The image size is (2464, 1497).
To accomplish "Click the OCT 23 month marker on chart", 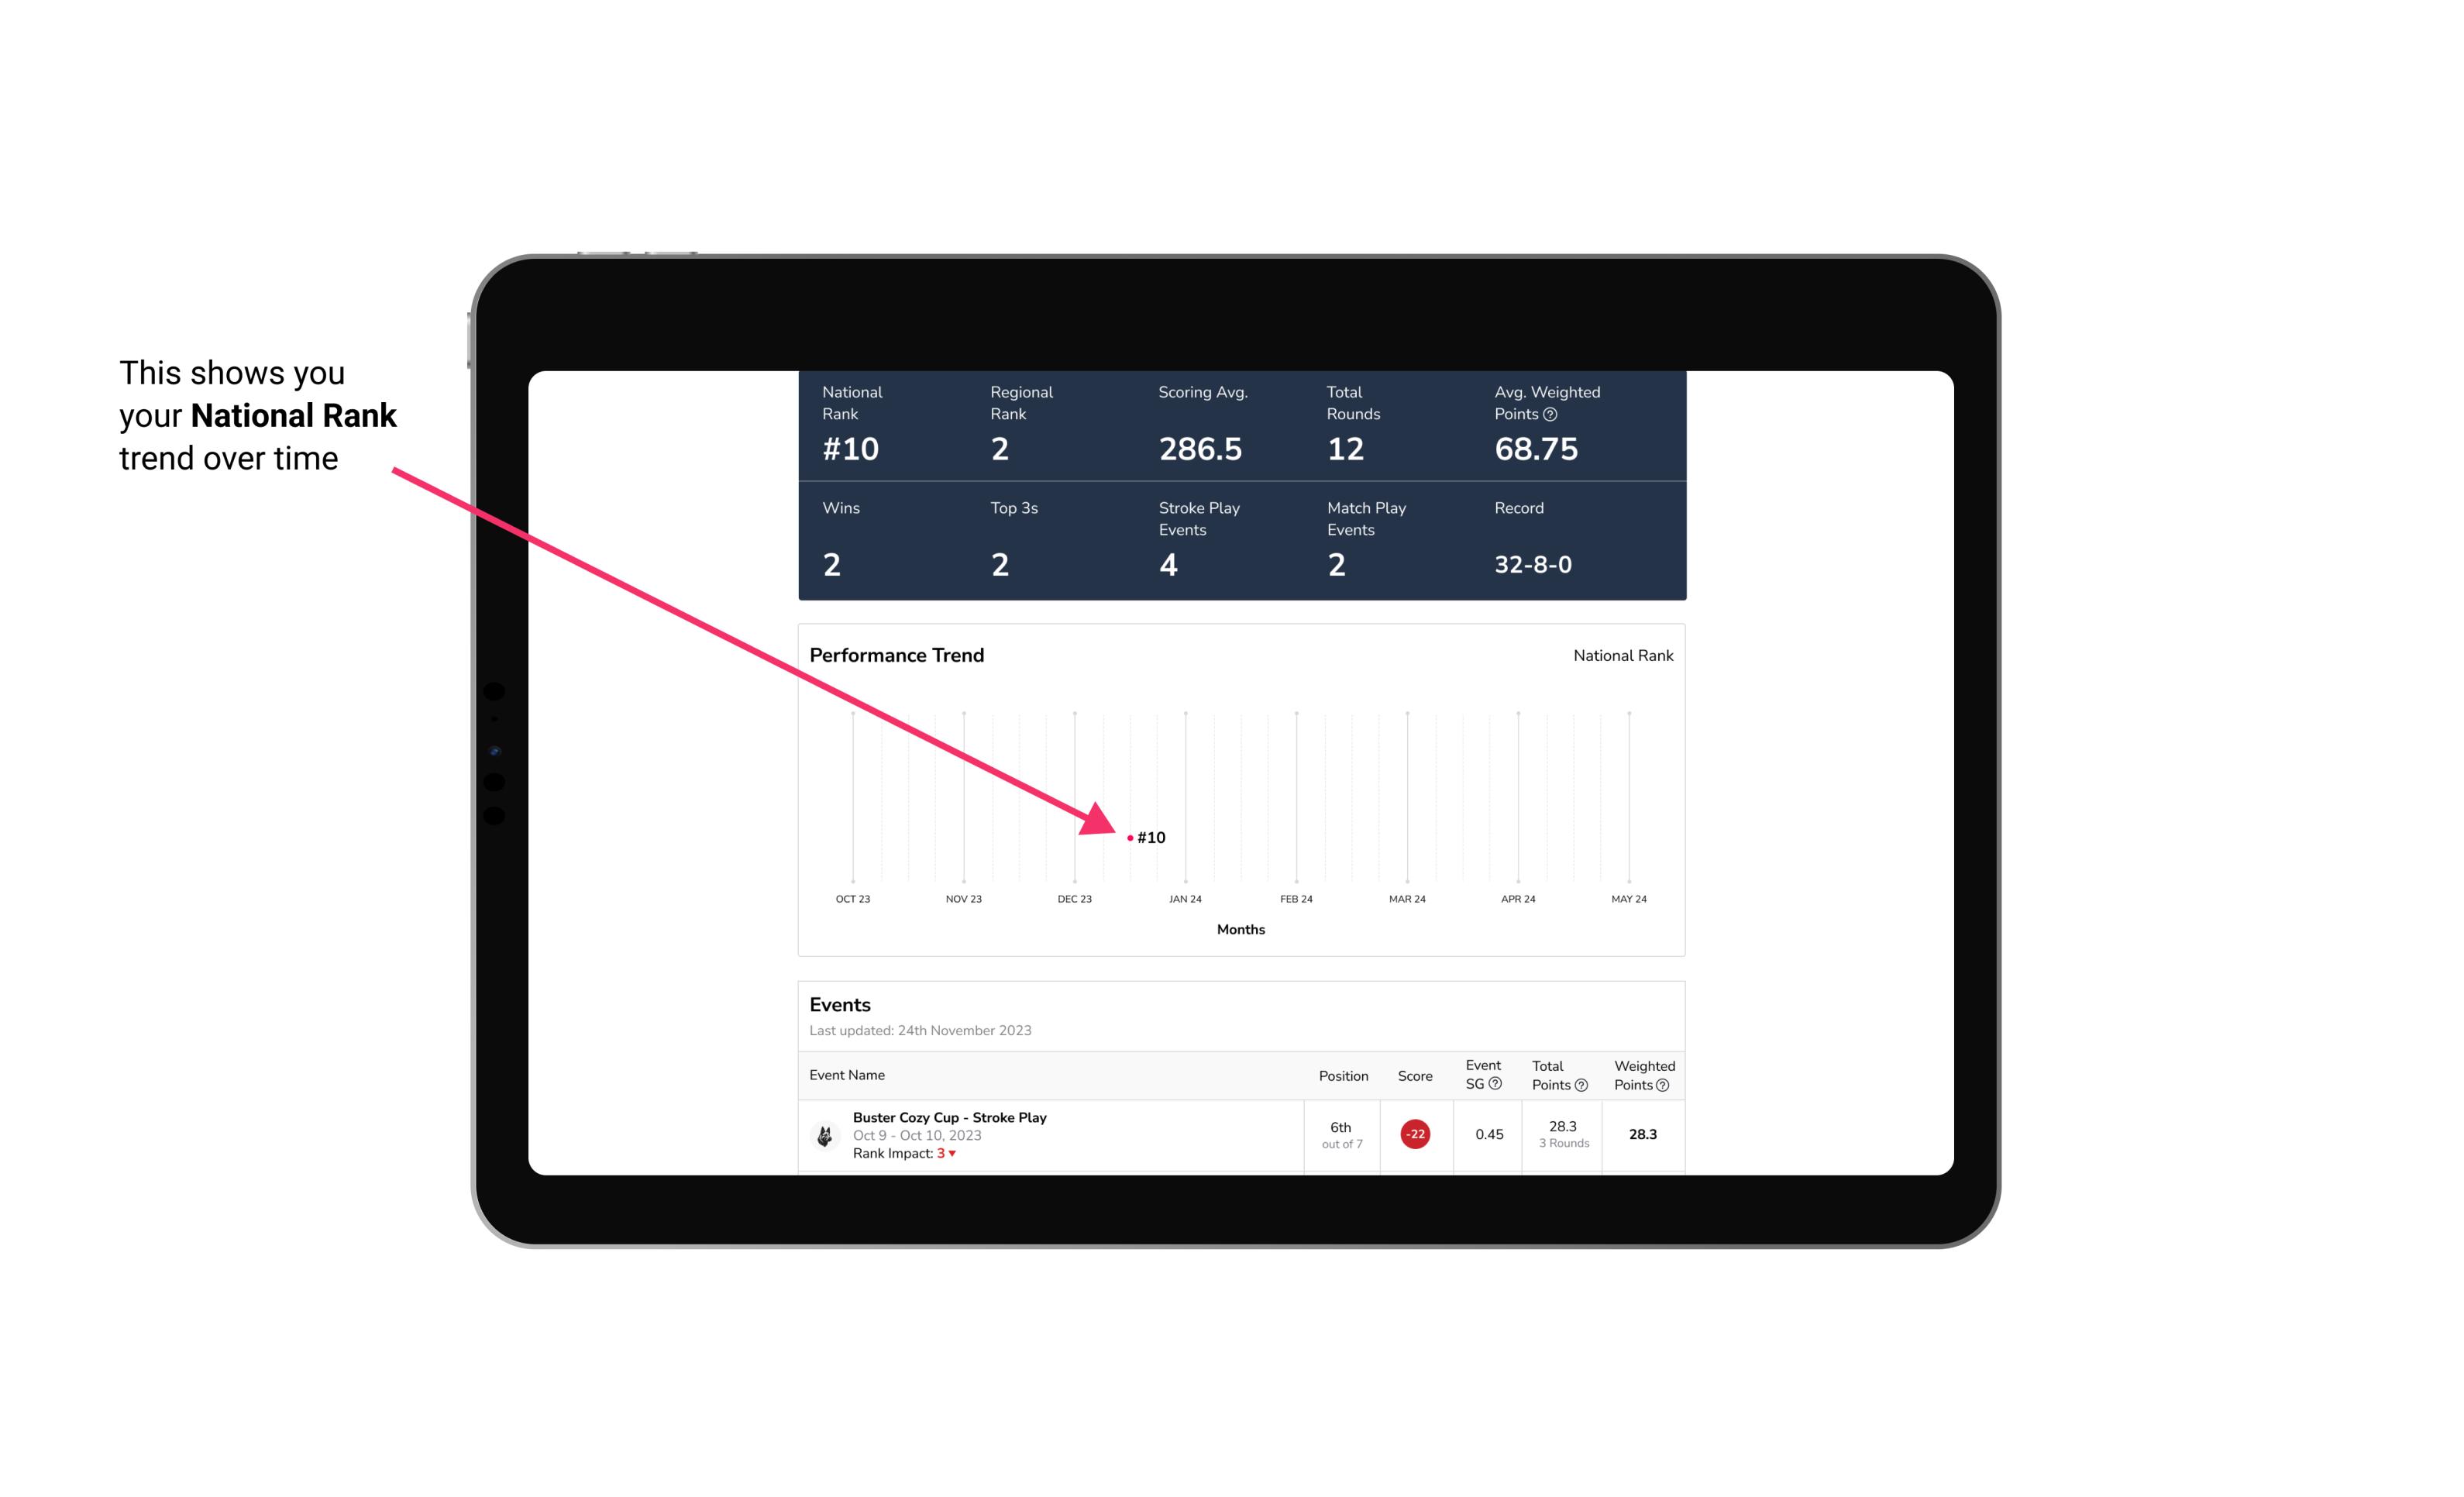I will 852,897.
